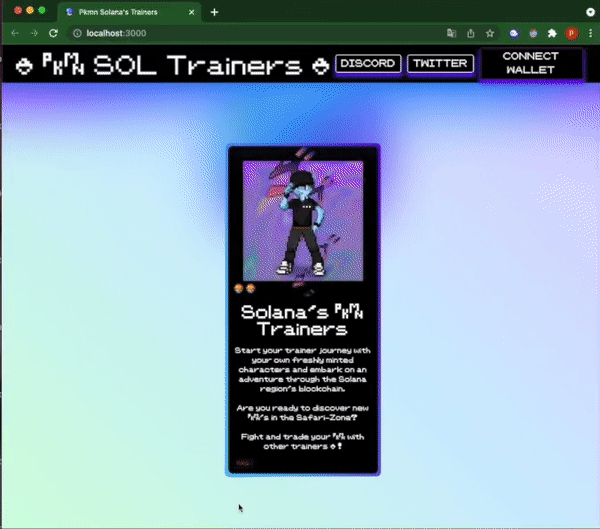The image size is (600, 529).
Task: Open the tab search dropdown arrow
Action: [x=590, y=12]
